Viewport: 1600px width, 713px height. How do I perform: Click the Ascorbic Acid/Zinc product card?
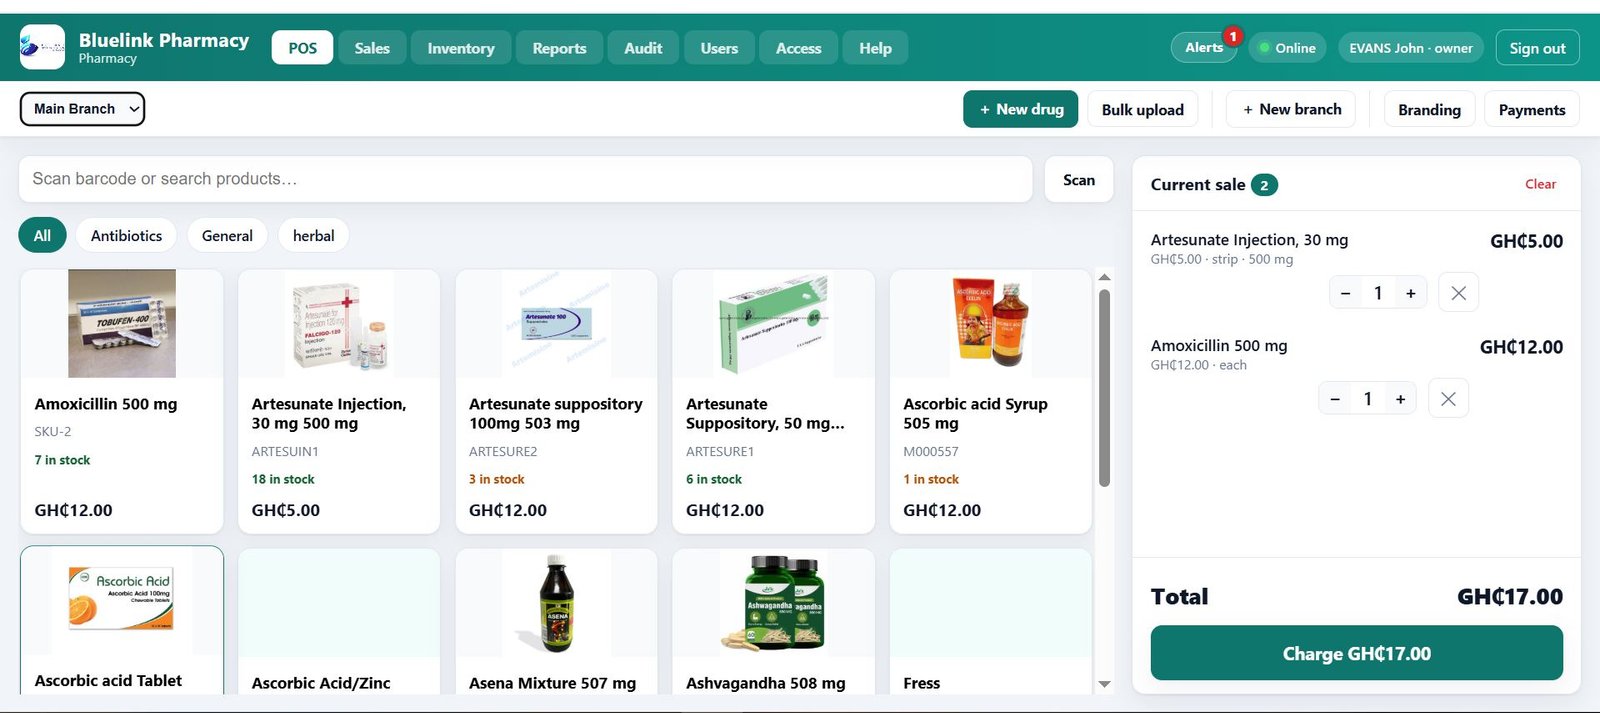point(339,621)
